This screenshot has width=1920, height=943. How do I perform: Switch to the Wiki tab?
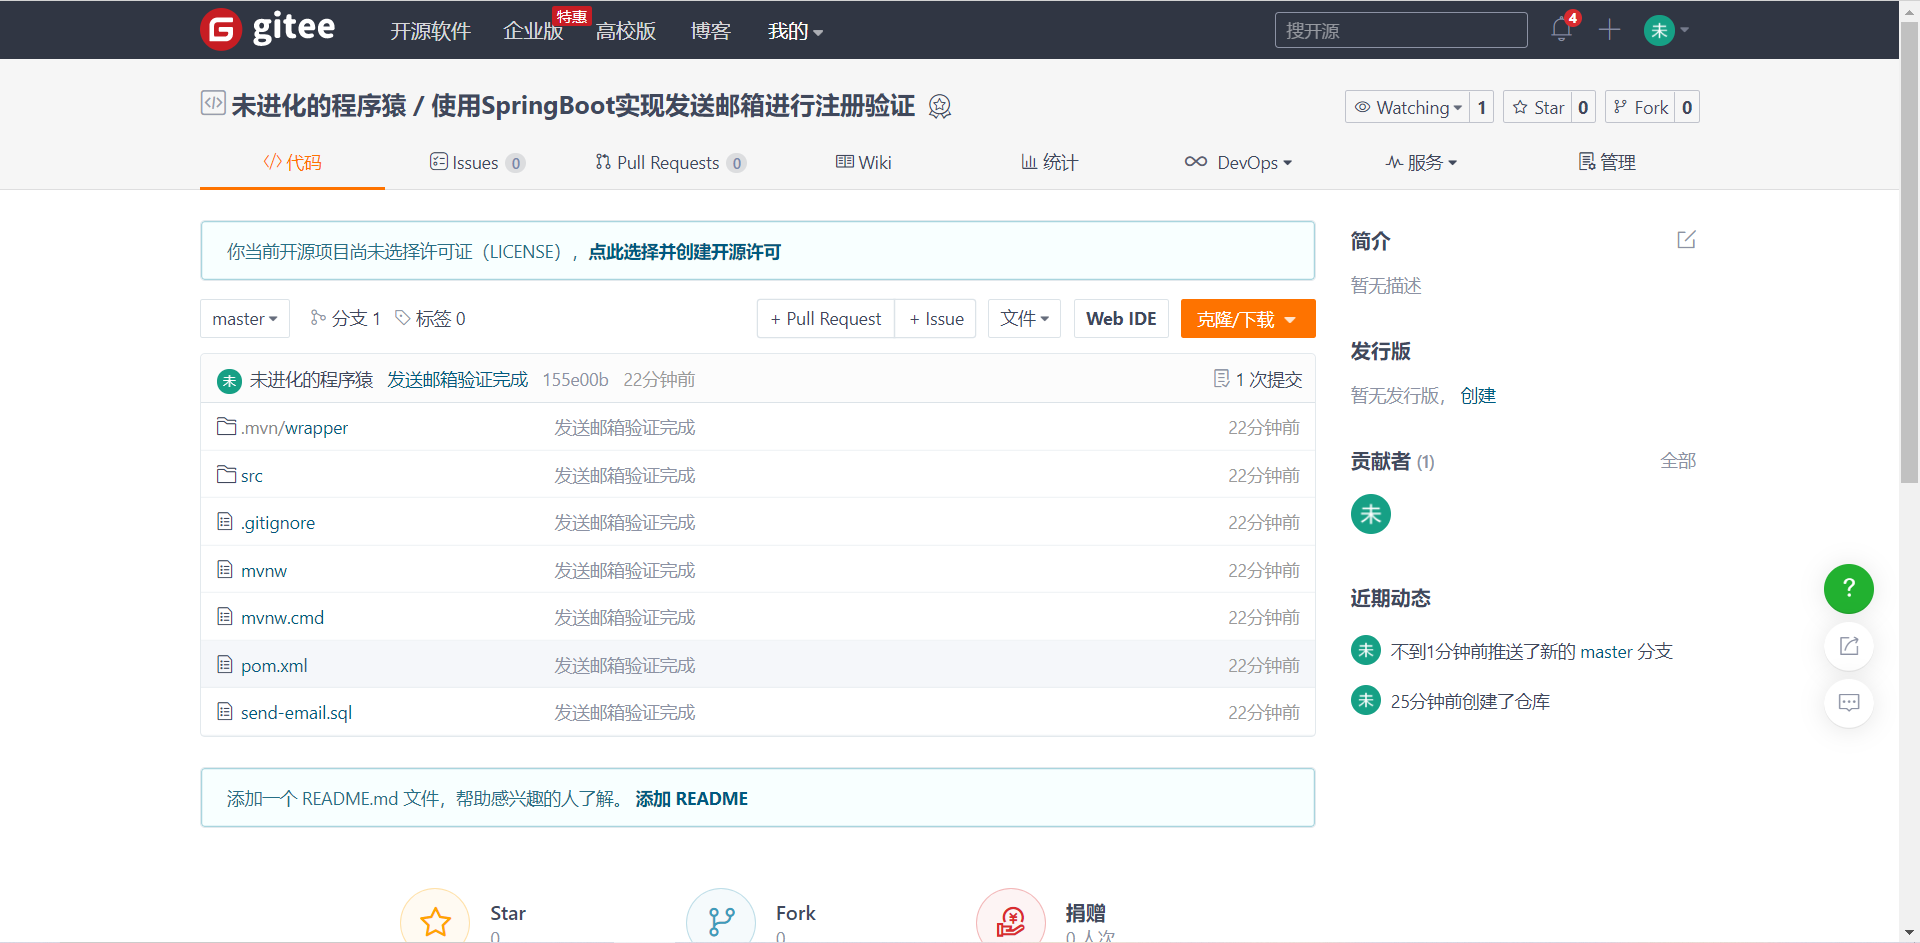[x=864, y=162]
